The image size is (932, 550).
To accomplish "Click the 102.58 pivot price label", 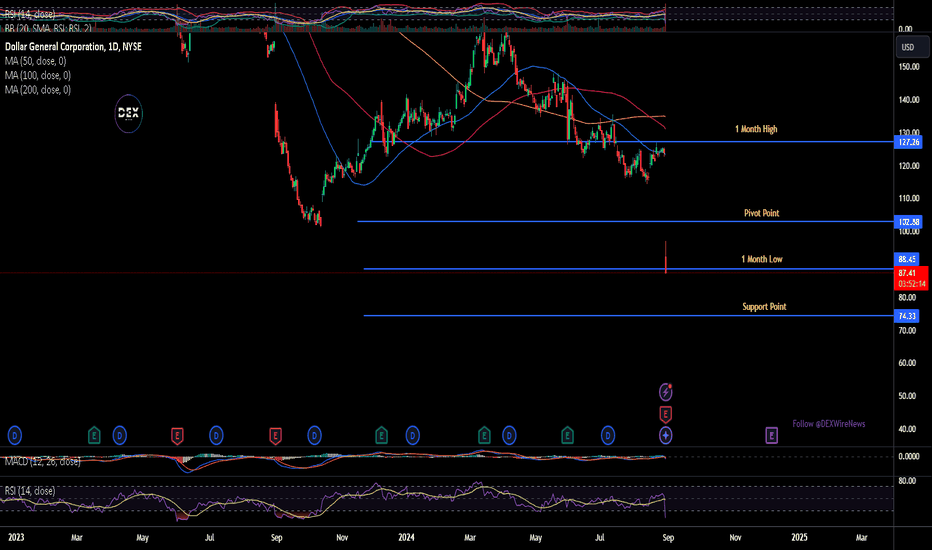I will pyautogui.click(x=909, y=222).
